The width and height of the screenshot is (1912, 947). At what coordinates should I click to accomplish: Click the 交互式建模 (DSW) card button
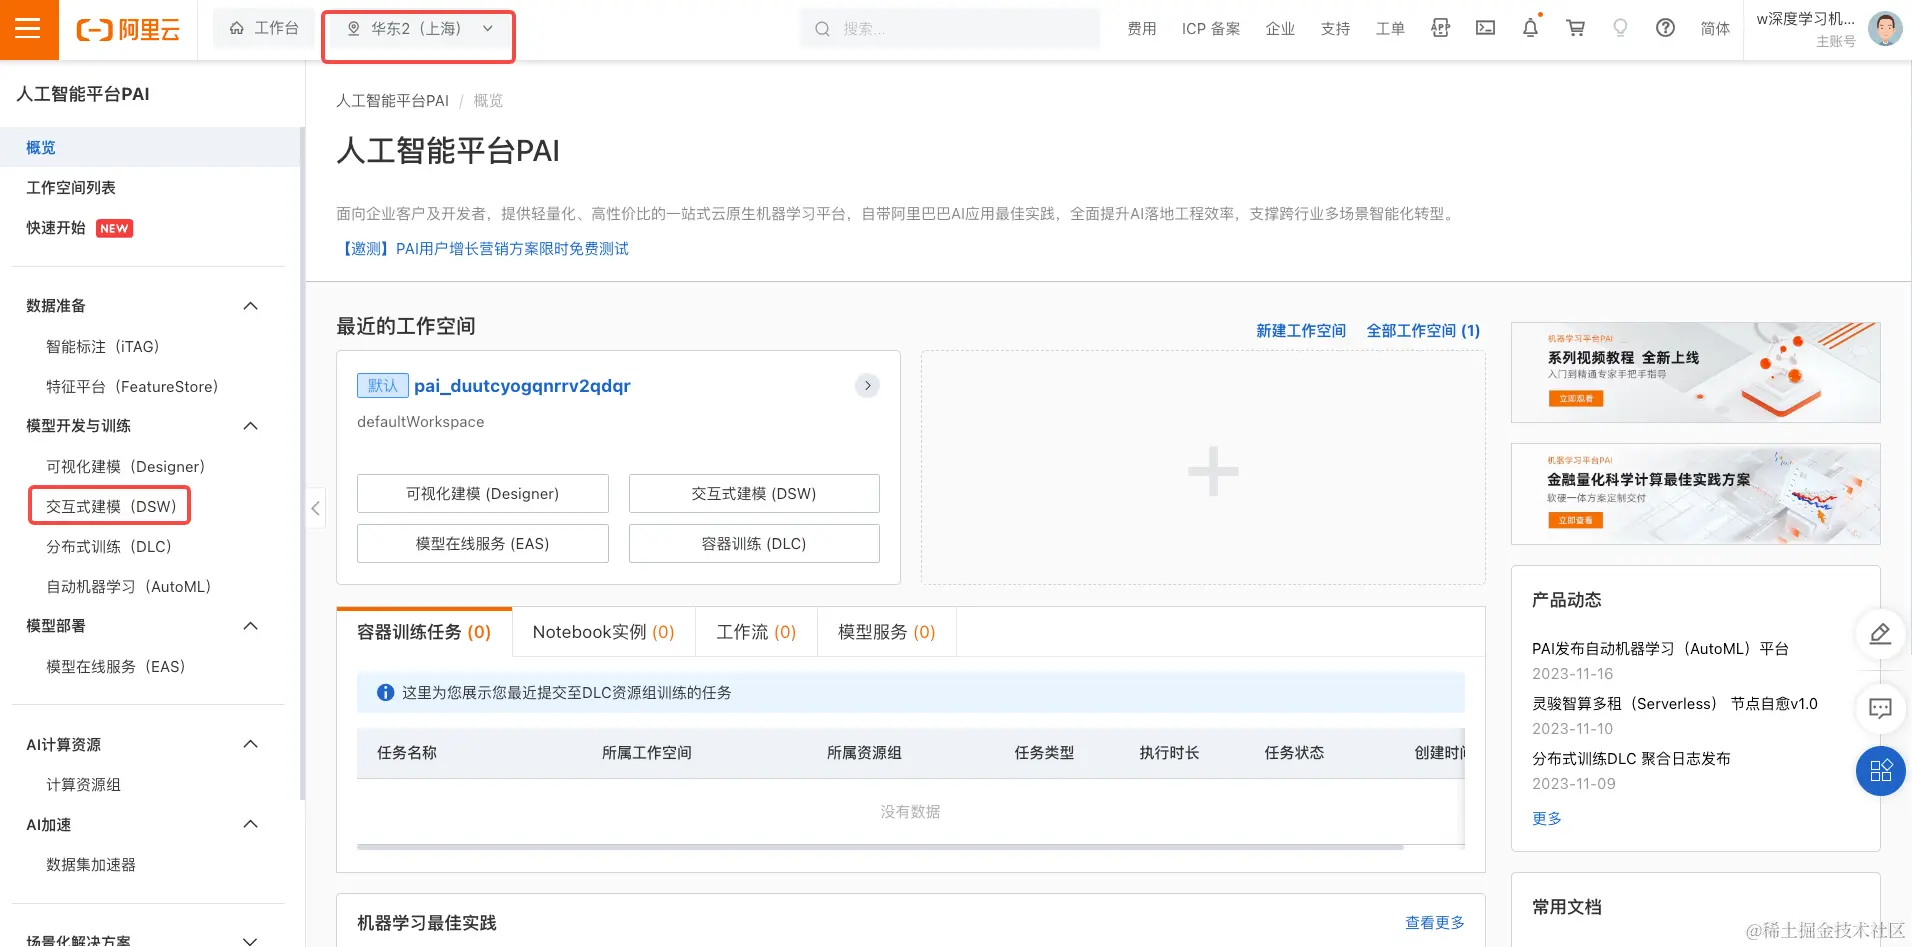pos(754,493)
